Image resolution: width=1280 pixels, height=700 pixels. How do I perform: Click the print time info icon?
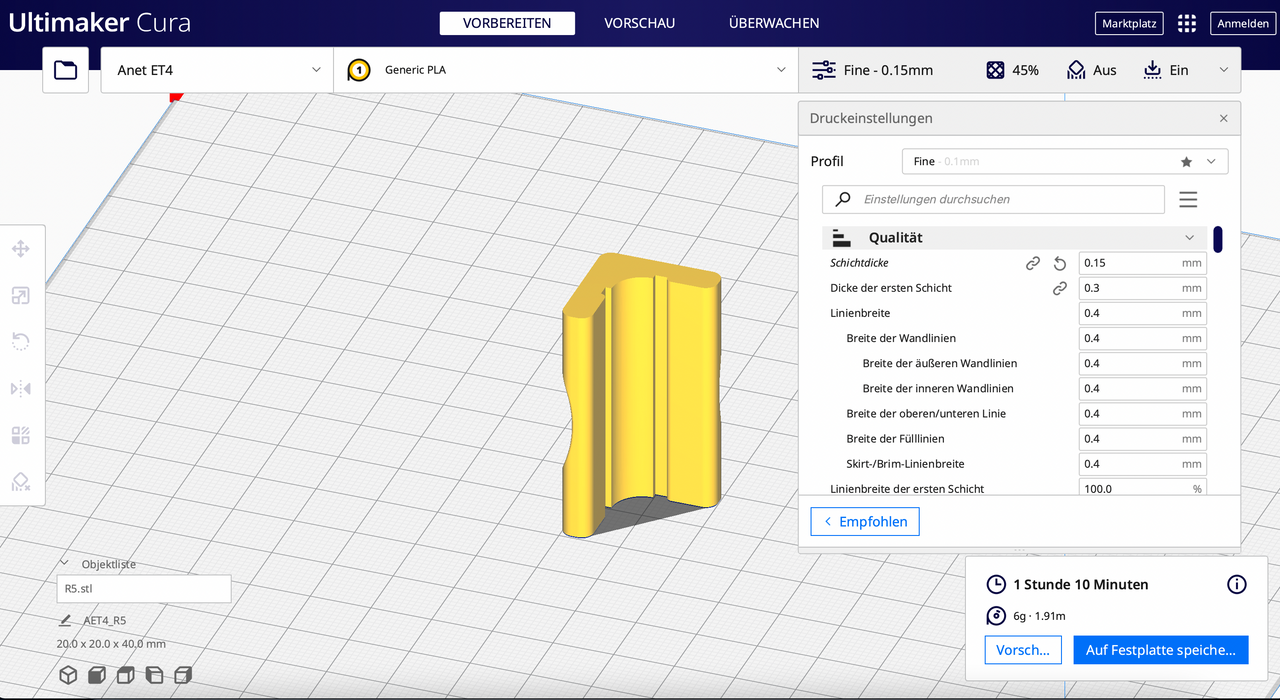coord(1237,585)
